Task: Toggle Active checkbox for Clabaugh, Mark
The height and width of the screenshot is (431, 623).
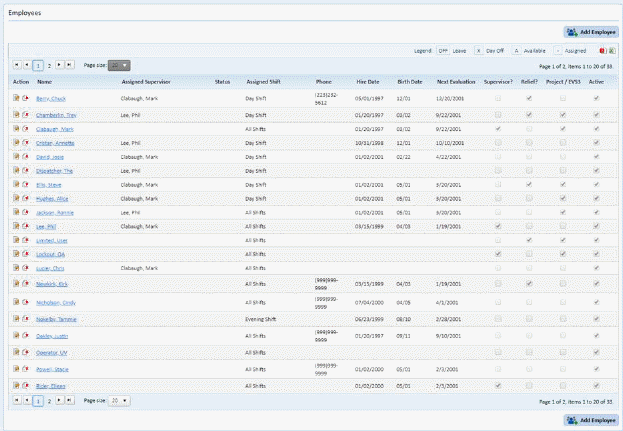Action: tap(597, 129)
